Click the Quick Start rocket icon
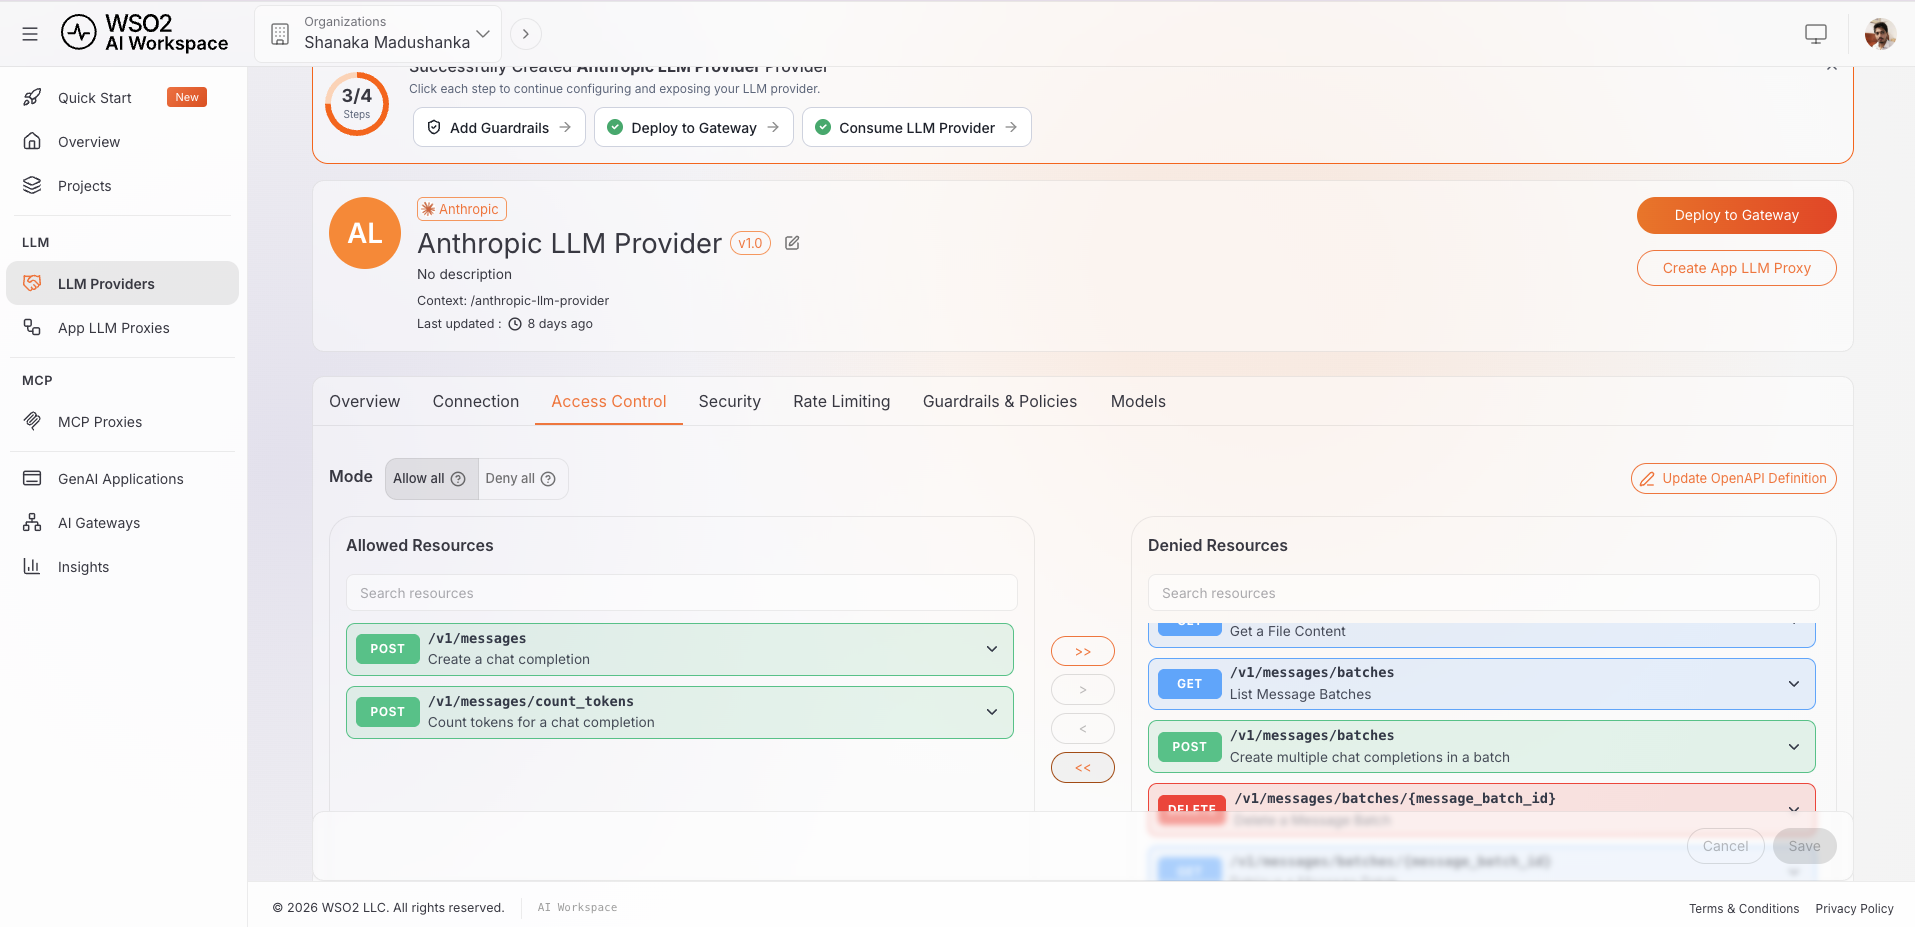1915x927 pixels. pyautogui.click(x=32, y=97)
